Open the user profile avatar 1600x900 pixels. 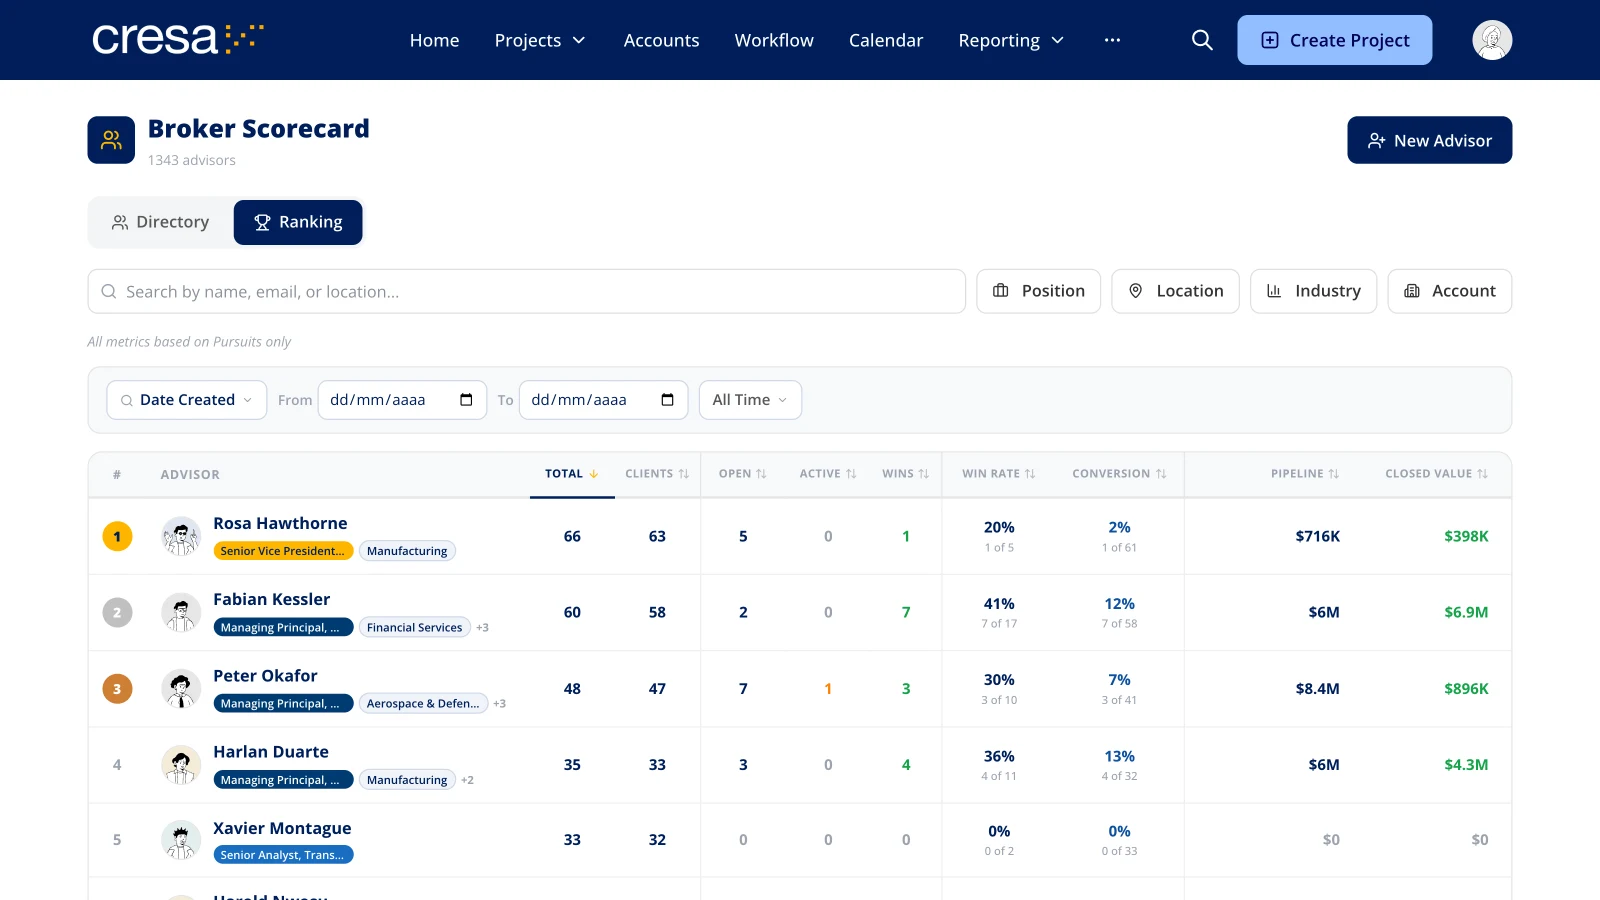[1492, 40]
